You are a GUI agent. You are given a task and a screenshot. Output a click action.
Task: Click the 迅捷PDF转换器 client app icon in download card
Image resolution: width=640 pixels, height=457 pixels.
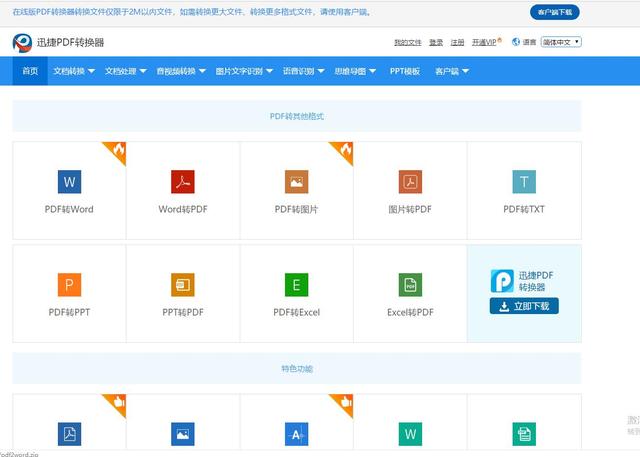click(x=502, y=281)
